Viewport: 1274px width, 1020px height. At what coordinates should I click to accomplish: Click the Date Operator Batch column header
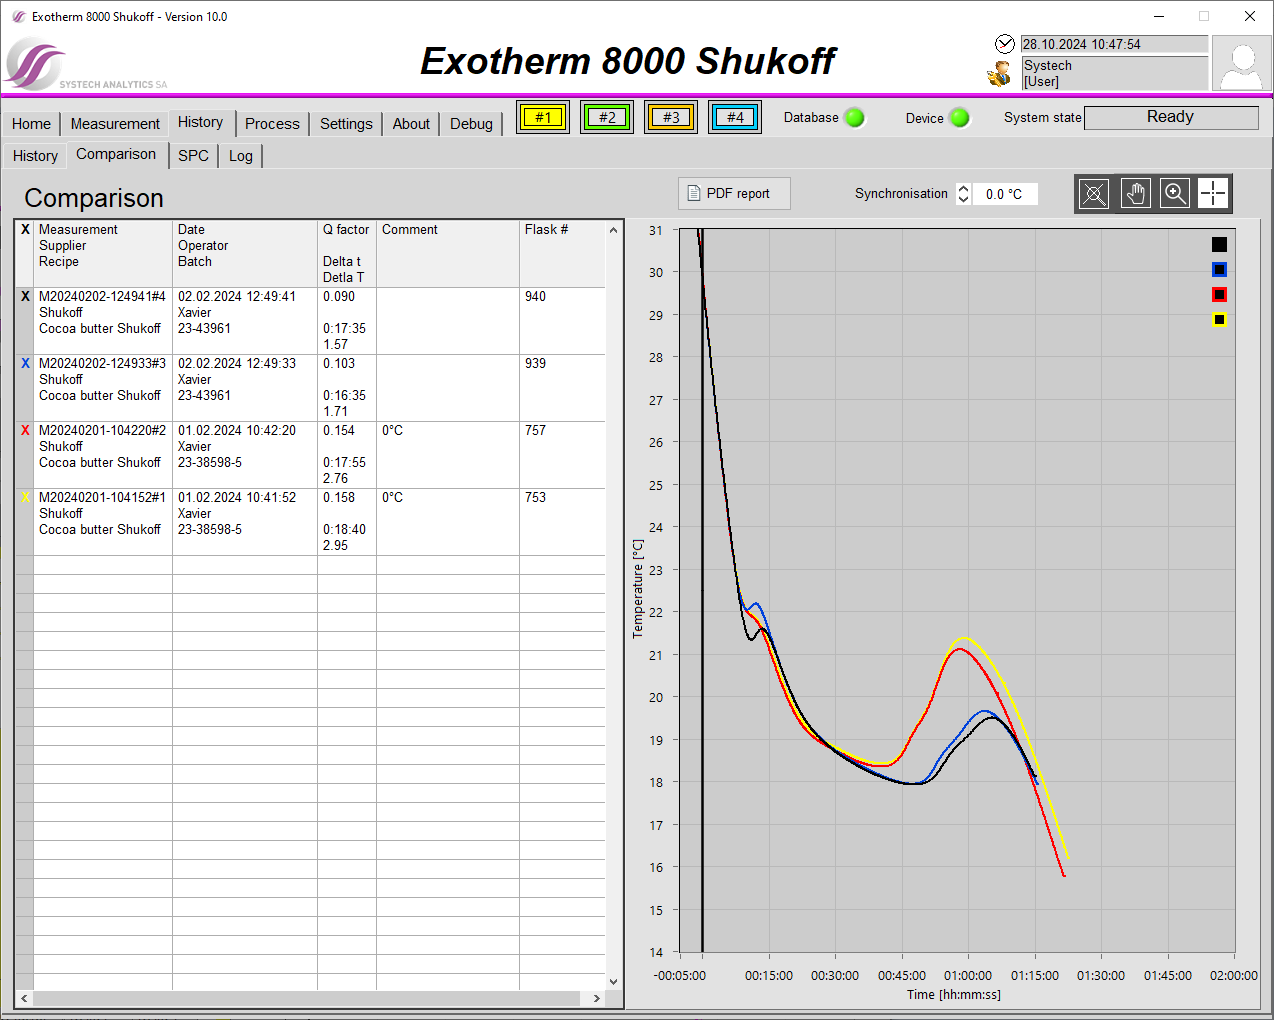(x=245, y=254)
